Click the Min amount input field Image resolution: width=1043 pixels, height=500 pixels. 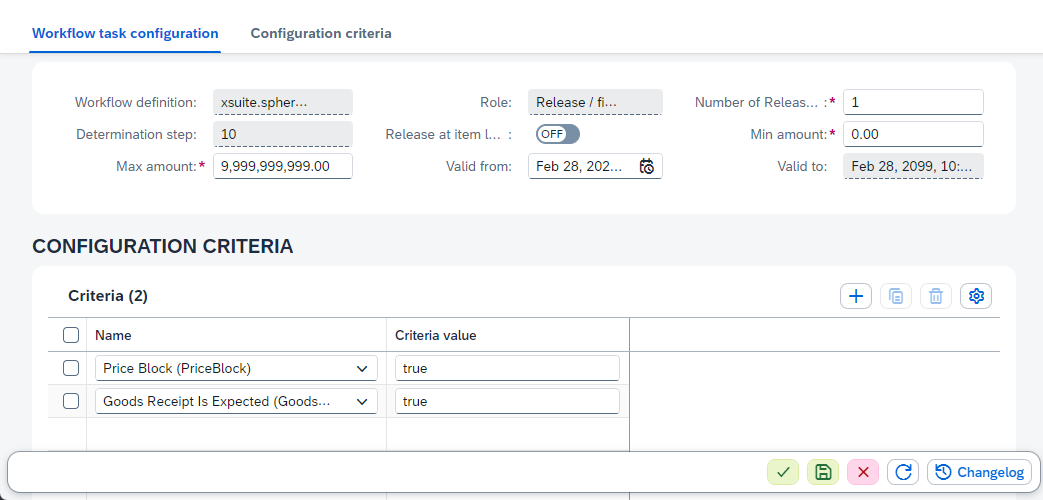coord(912,134)
